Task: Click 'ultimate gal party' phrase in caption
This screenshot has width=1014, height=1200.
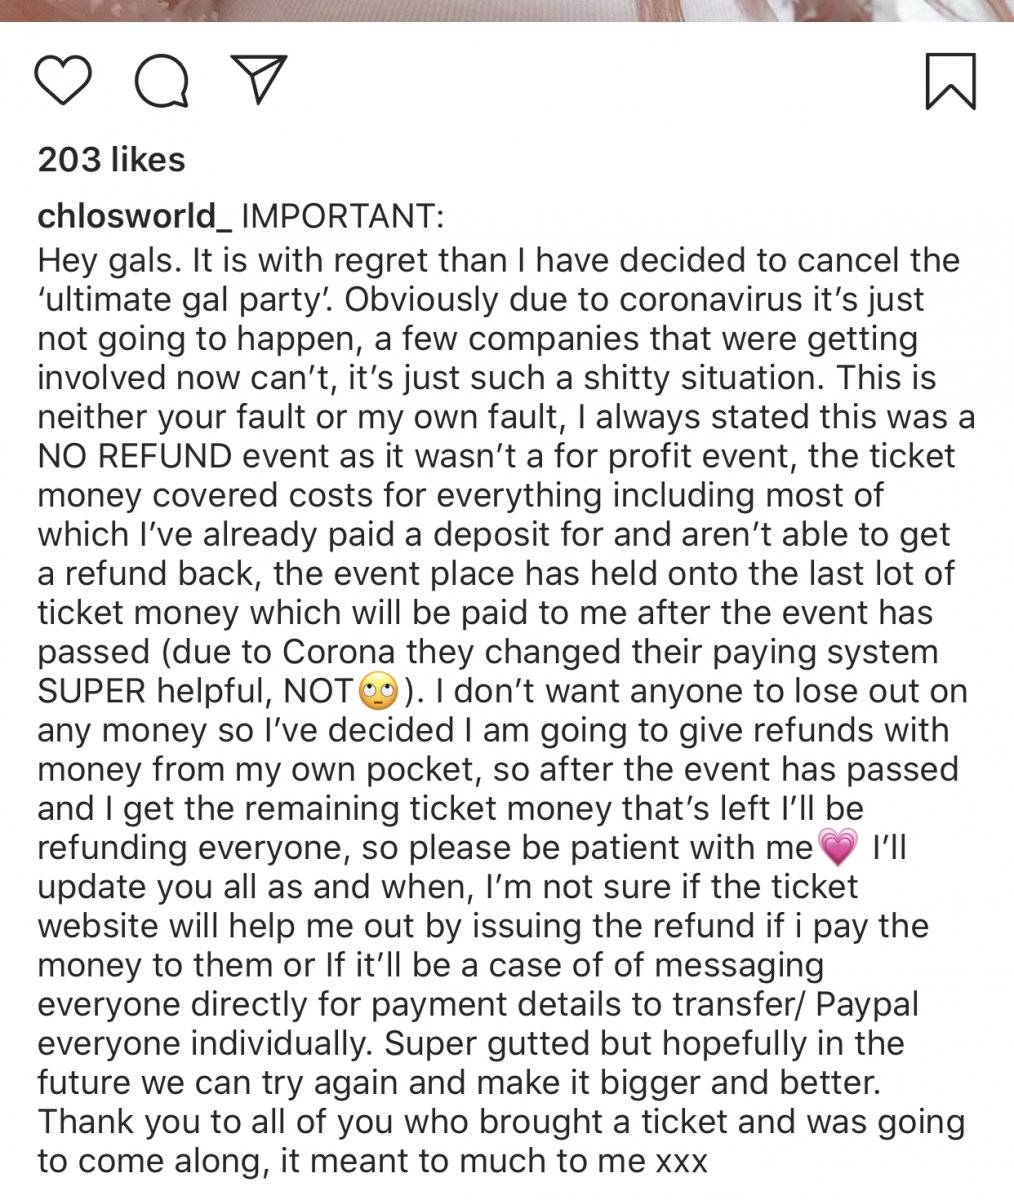Action: [x=186, y=299]
